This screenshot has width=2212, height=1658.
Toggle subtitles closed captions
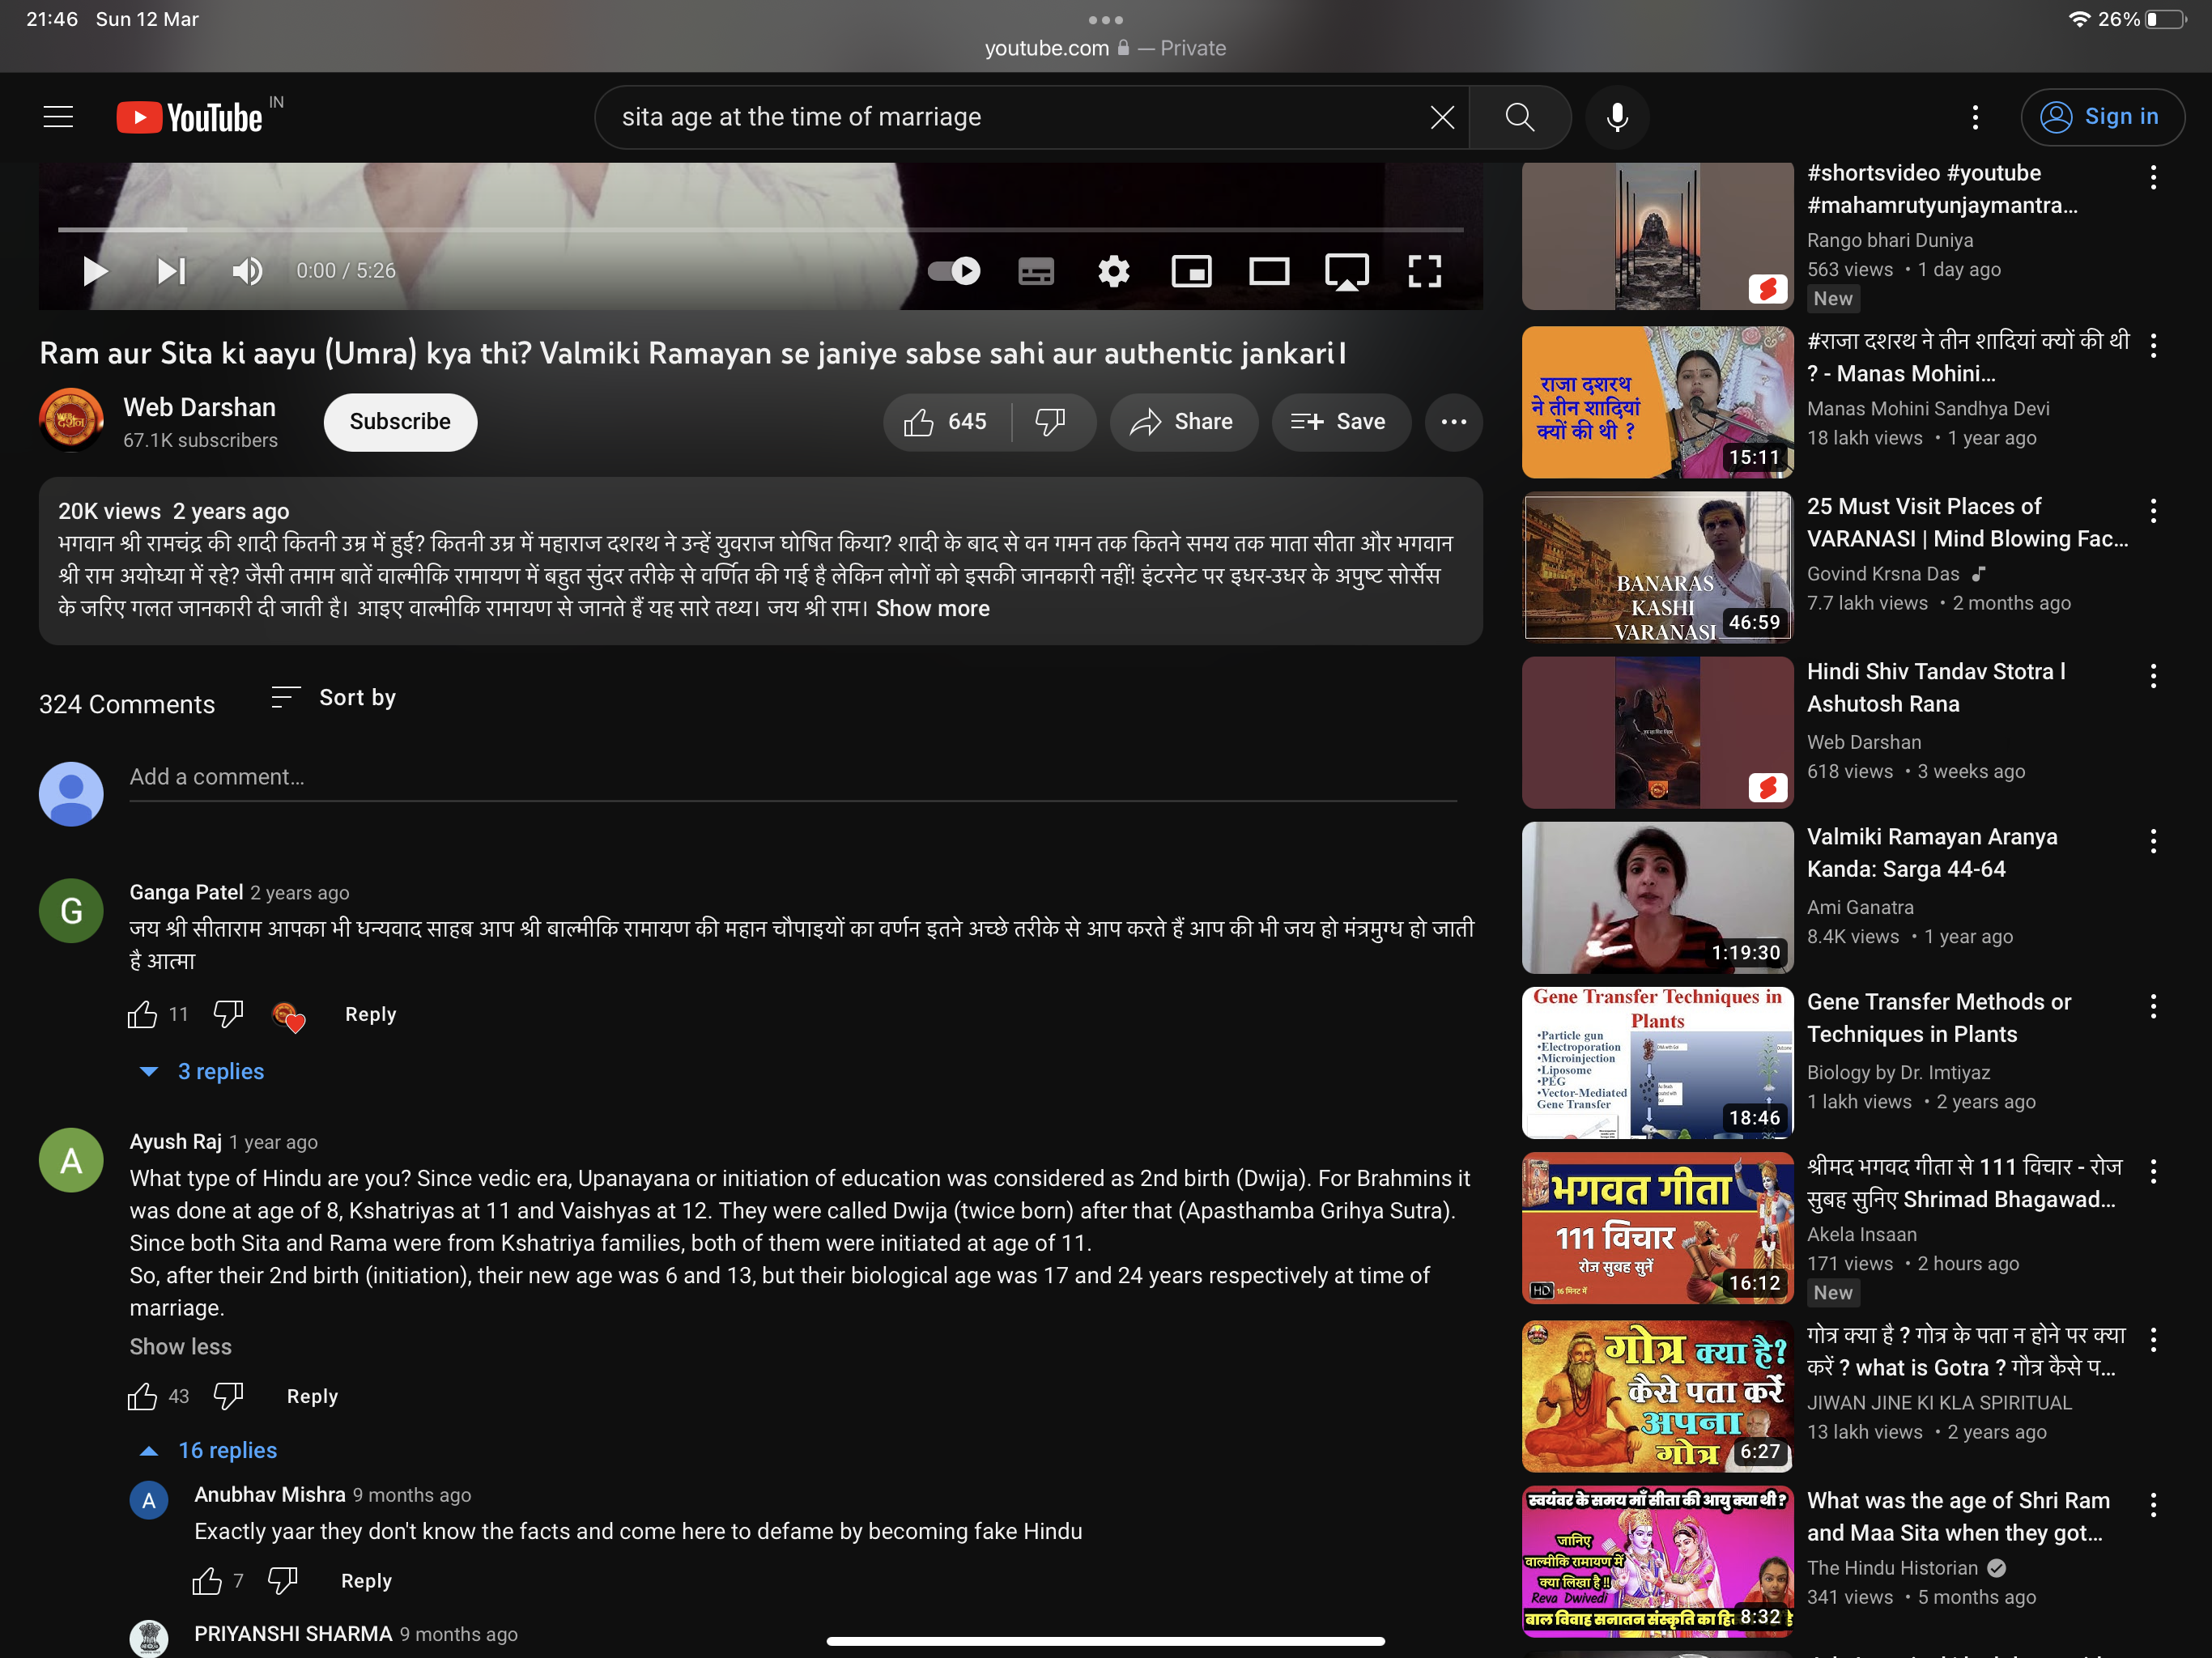click(x=1035, y=271)
